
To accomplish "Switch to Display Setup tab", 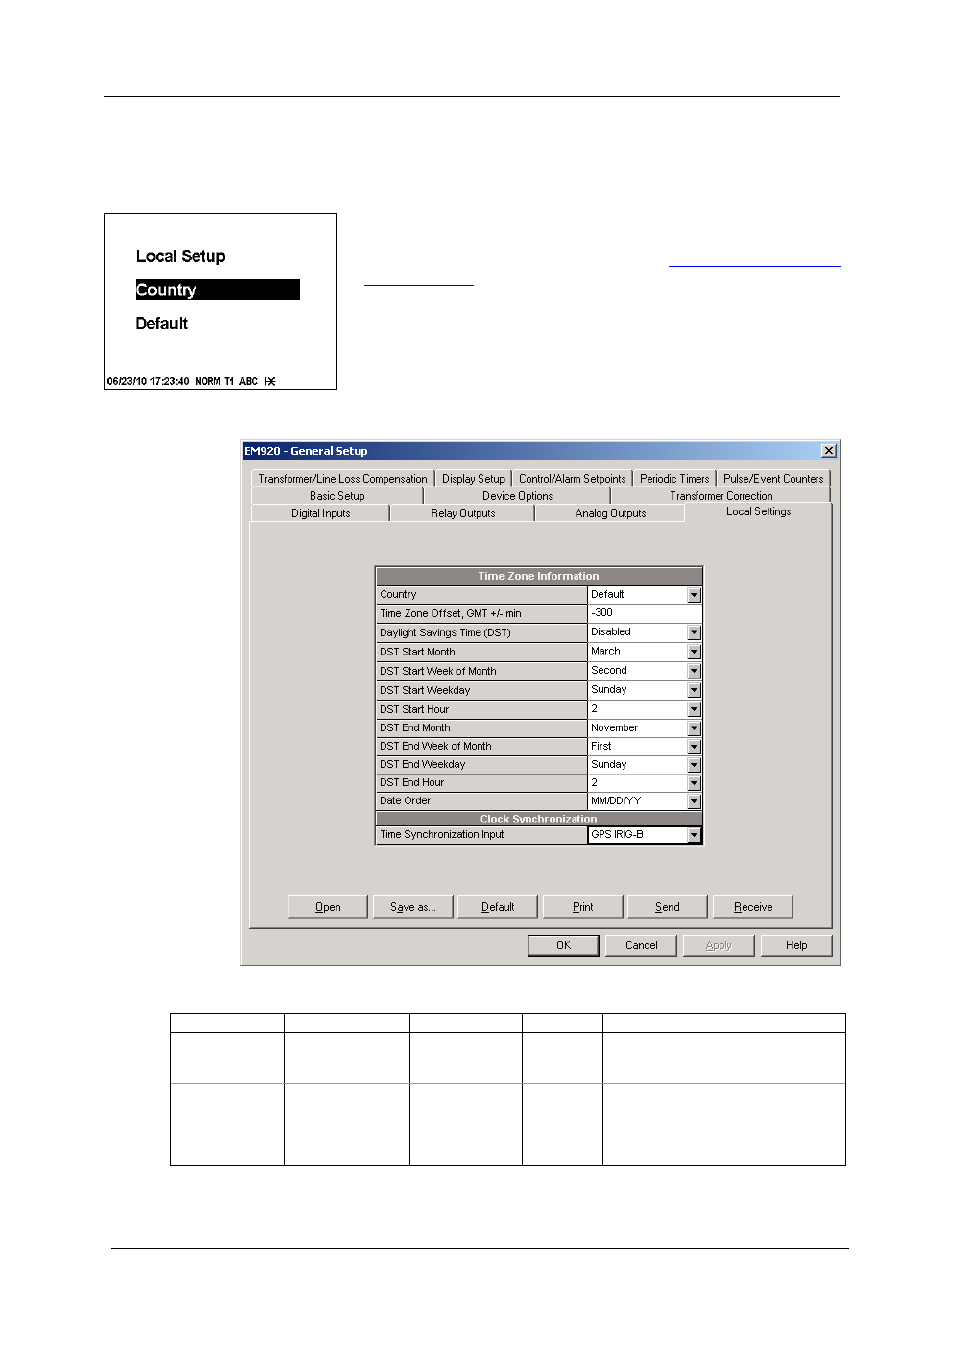I will (474, 479).
